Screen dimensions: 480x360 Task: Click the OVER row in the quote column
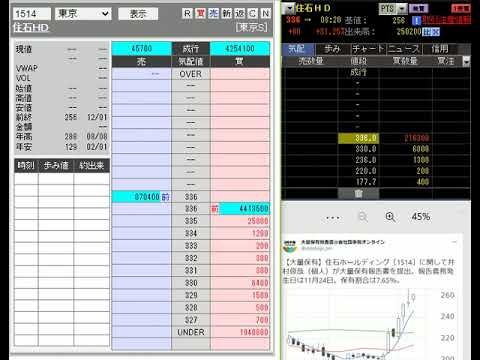coord(191,74)
